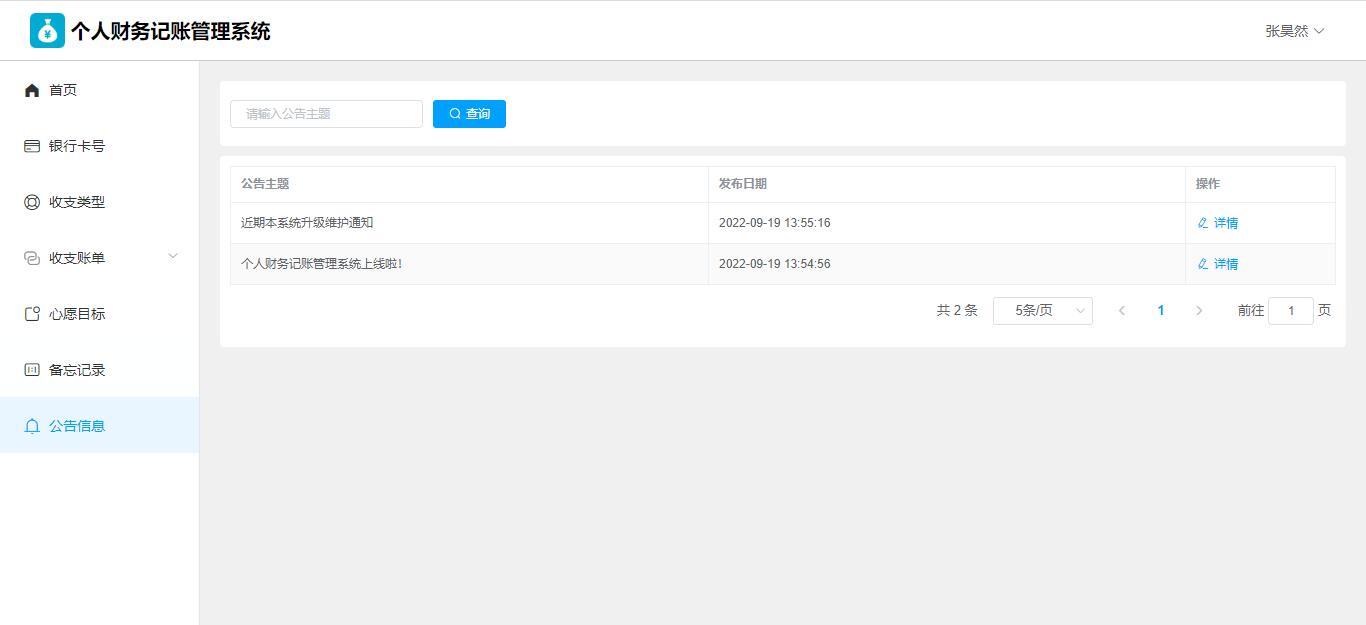Expand the 收支账单 submenu chevron

[173, 256]
